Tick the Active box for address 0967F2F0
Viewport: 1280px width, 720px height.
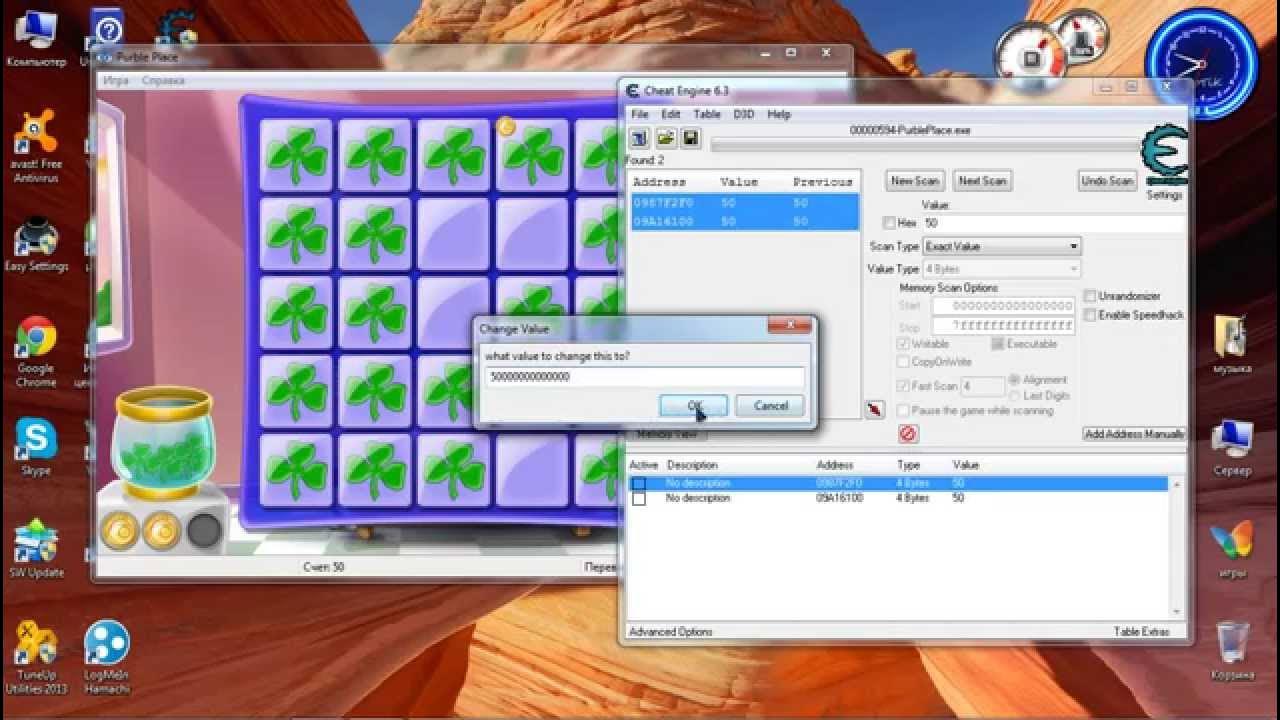click(x=639, y=484)
